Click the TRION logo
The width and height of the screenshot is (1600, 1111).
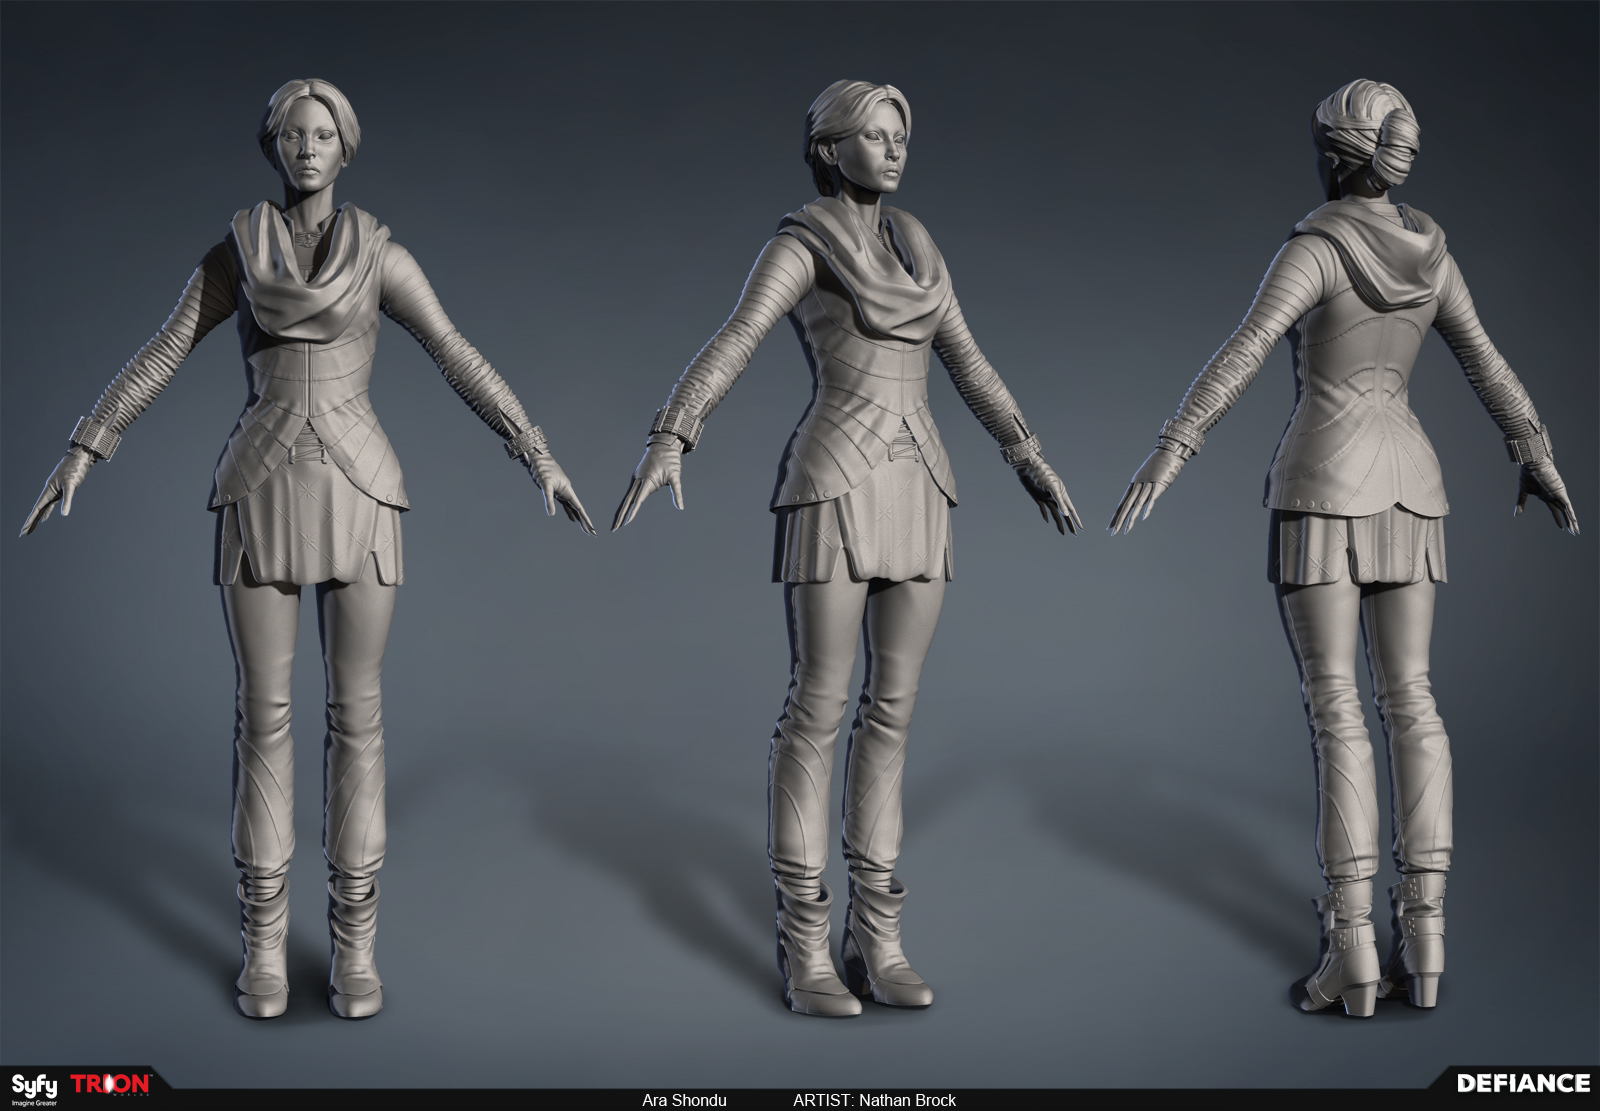[x=111, y=1085]
